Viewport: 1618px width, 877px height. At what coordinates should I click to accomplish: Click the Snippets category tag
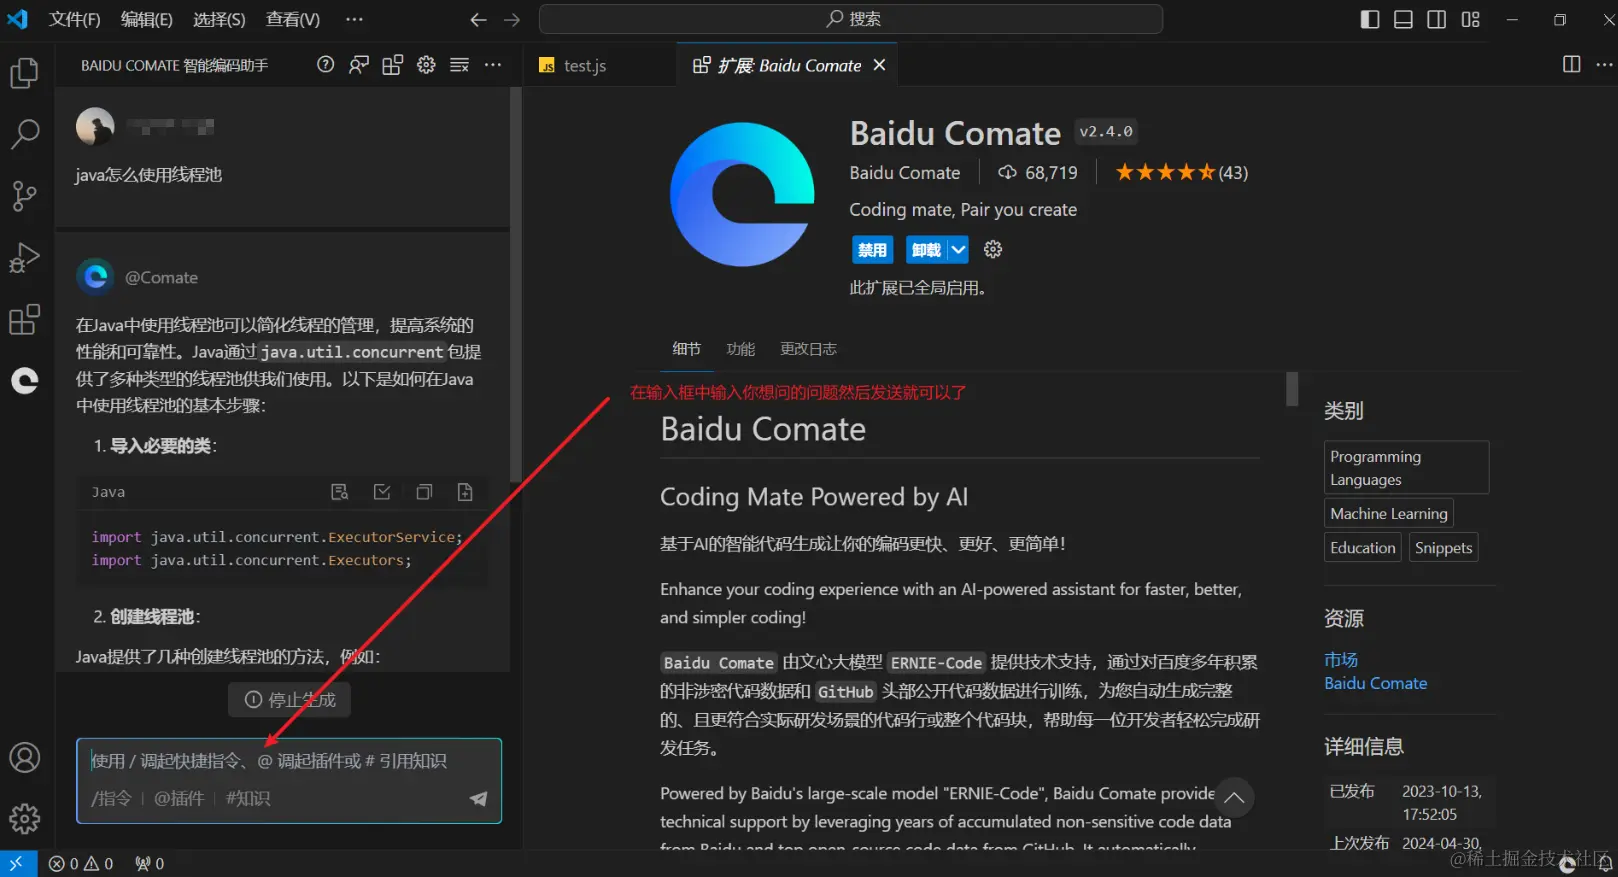tap(1444, 548)
